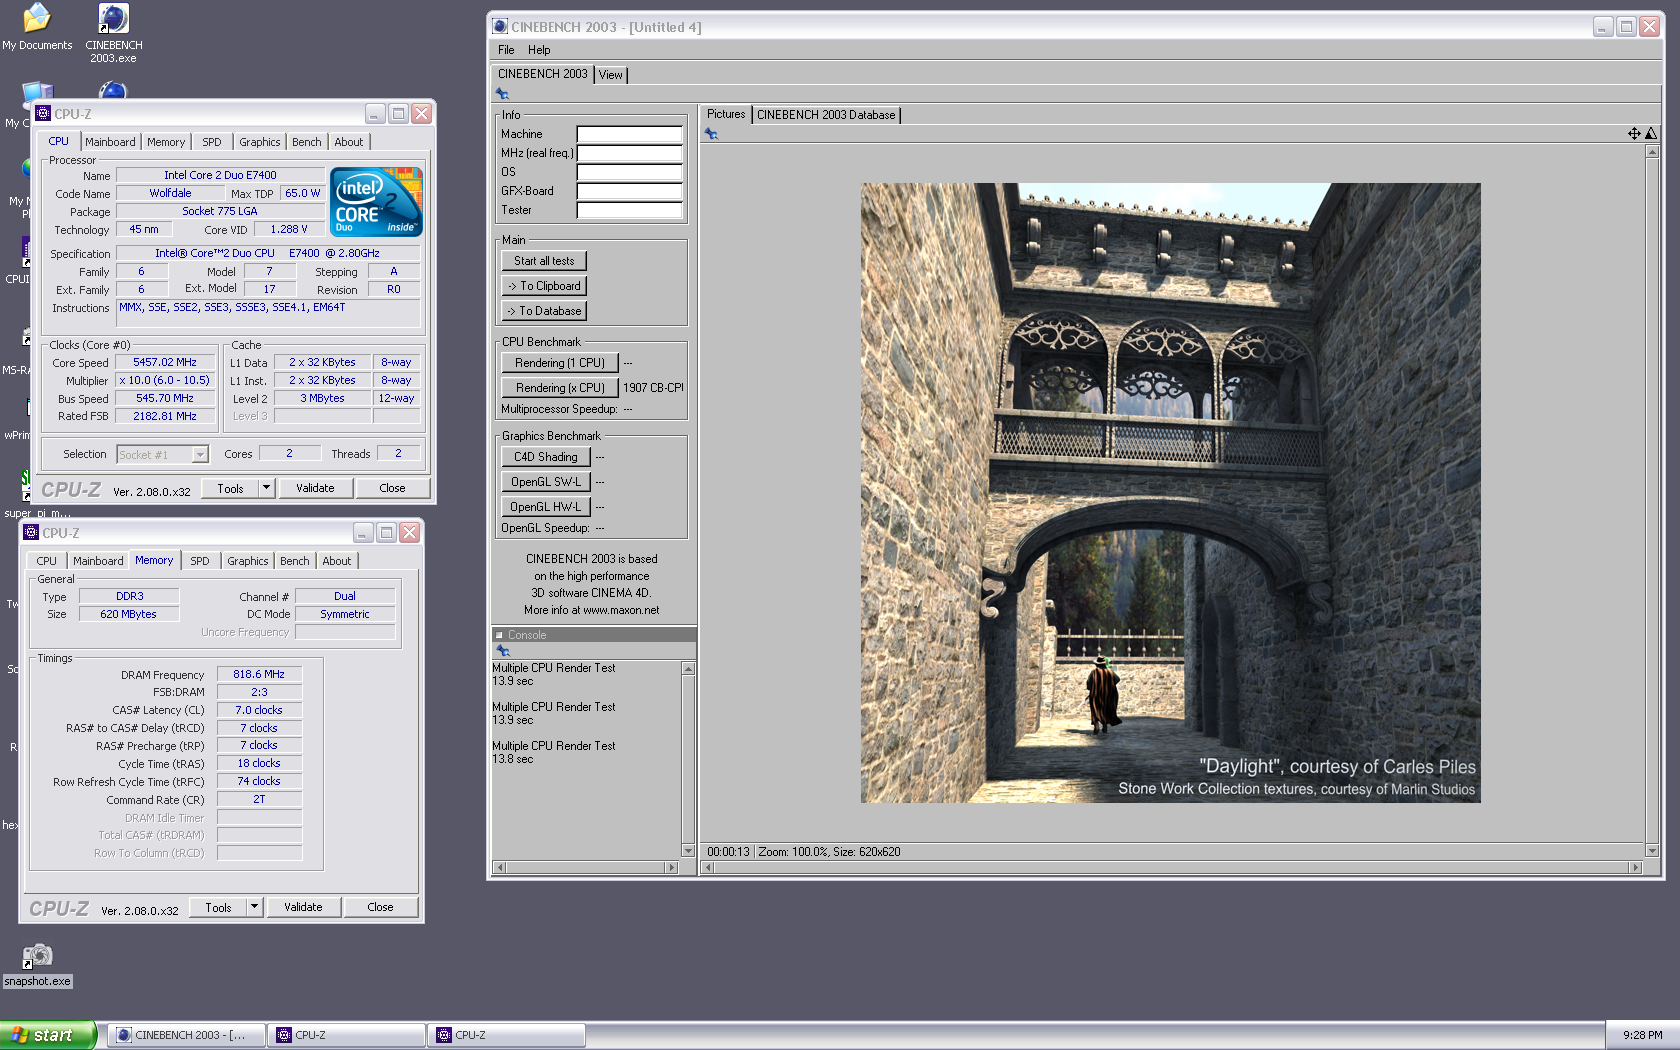Select Graphics tab in Memory CPU-Z window
Screen dimensions: 1680x1050
(247, 561)
